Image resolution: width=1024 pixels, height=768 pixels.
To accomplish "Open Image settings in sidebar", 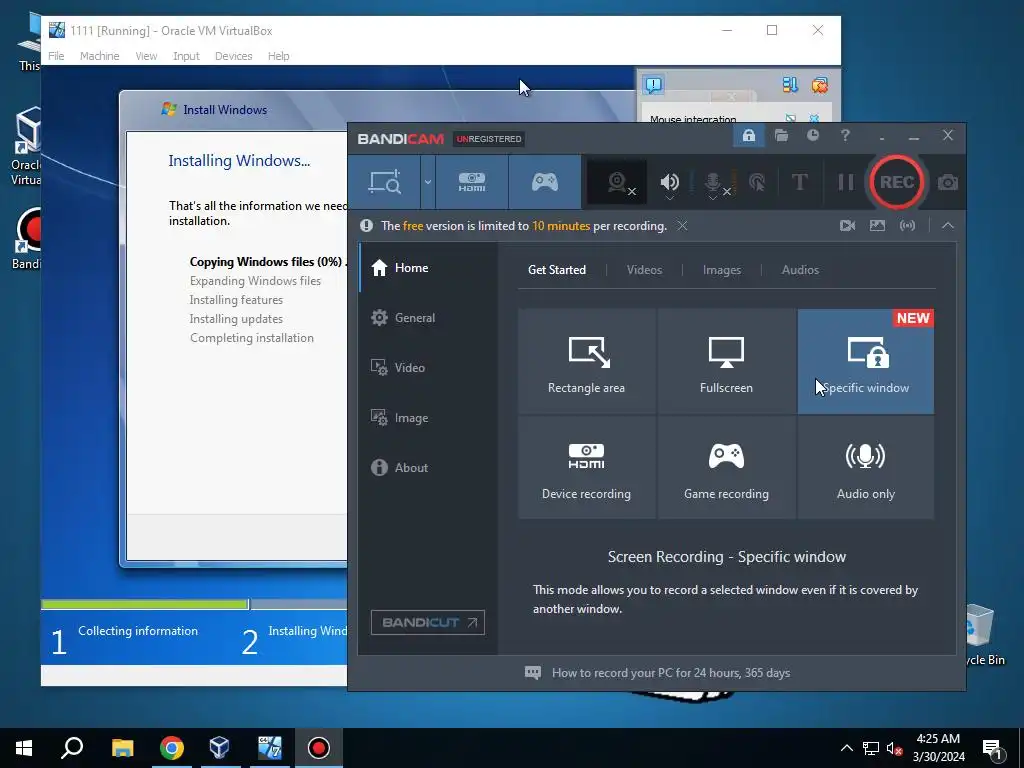I will [x=428, y=418].
